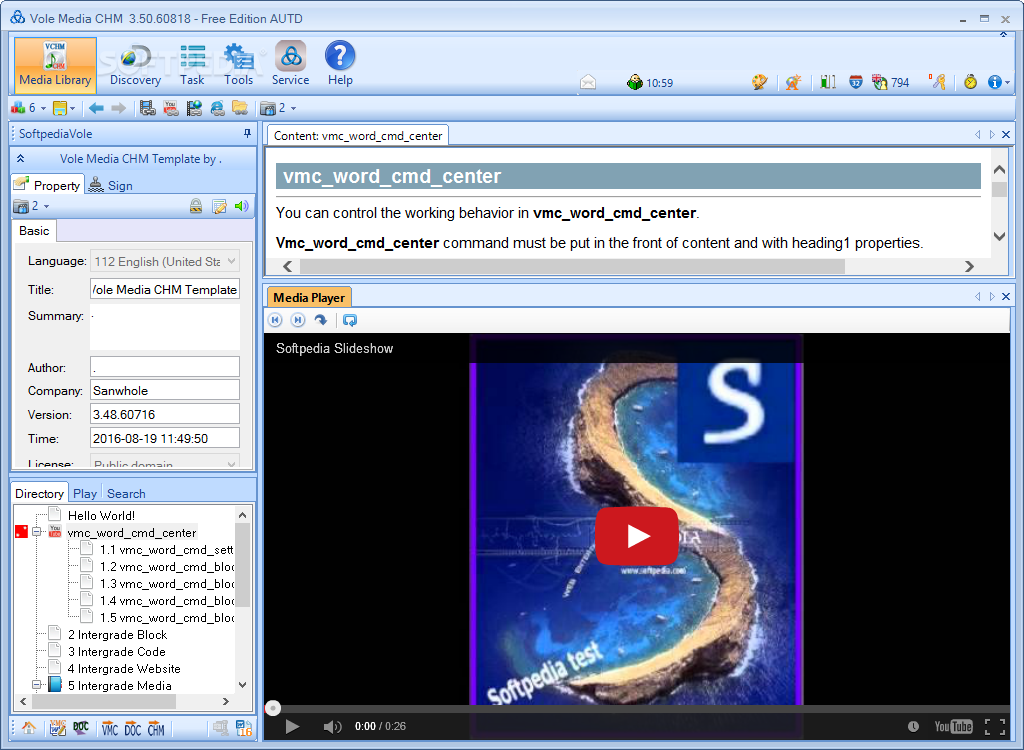Click the export to VMC icon

click(x=110, y=728)
